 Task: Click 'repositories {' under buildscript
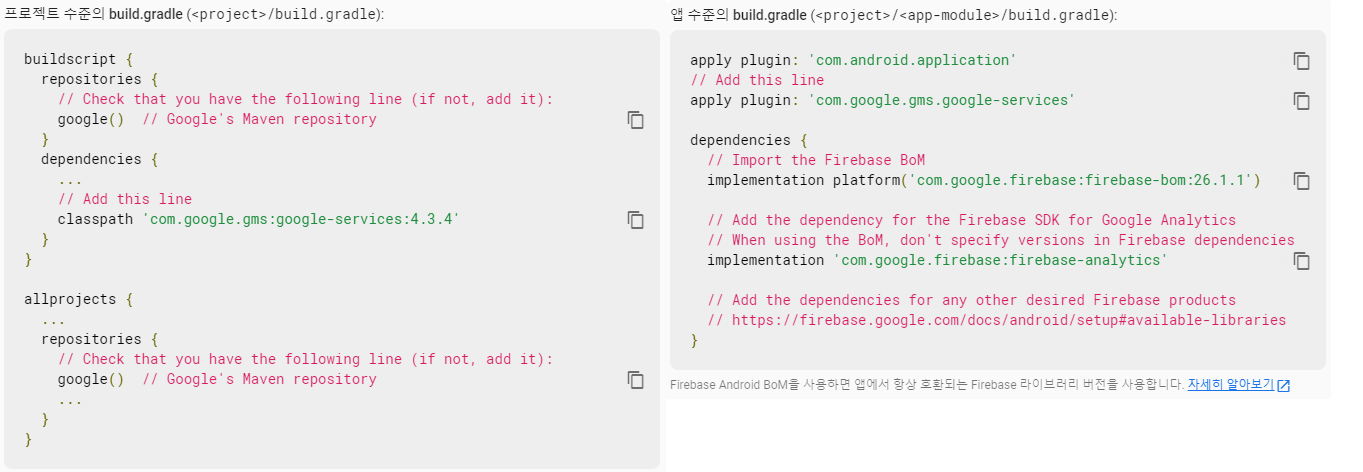point(99,79)
